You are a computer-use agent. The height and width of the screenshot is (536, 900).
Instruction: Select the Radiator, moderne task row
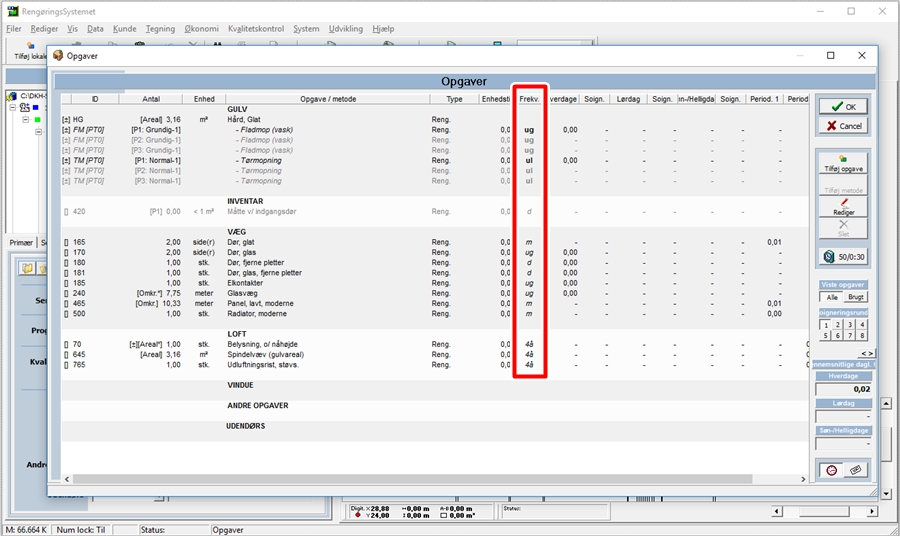435,314
